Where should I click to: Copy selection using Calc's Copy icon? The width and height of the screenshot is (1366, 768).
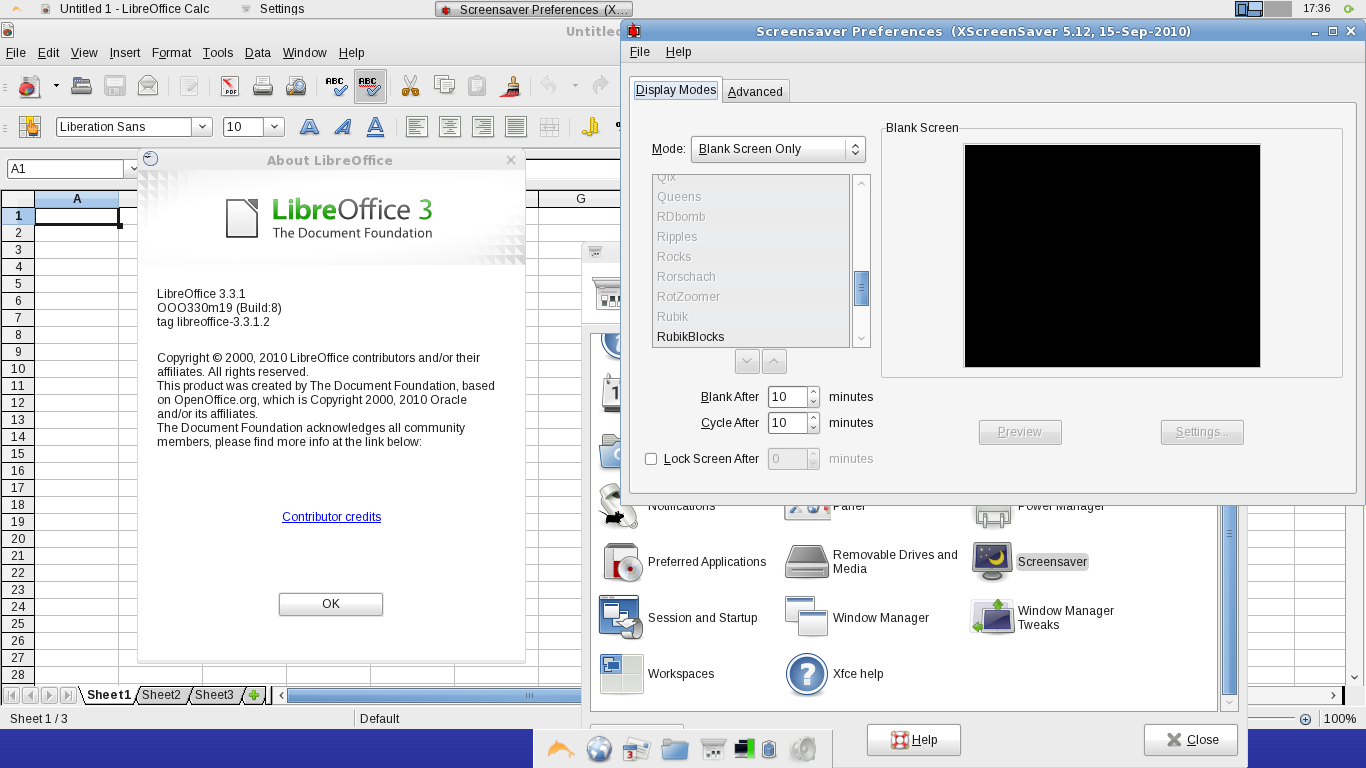click(444, 86)
